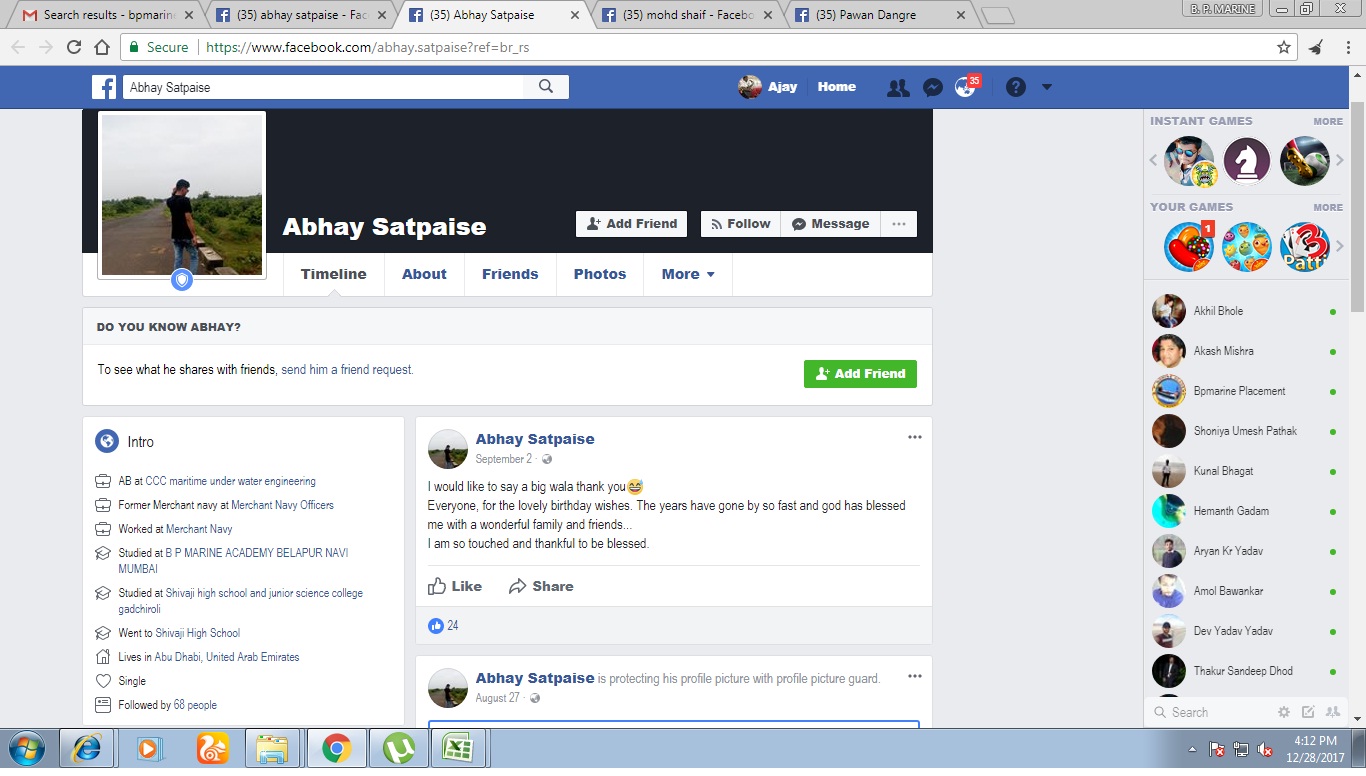Reload the page in Chrome

(x=74, y=47)
